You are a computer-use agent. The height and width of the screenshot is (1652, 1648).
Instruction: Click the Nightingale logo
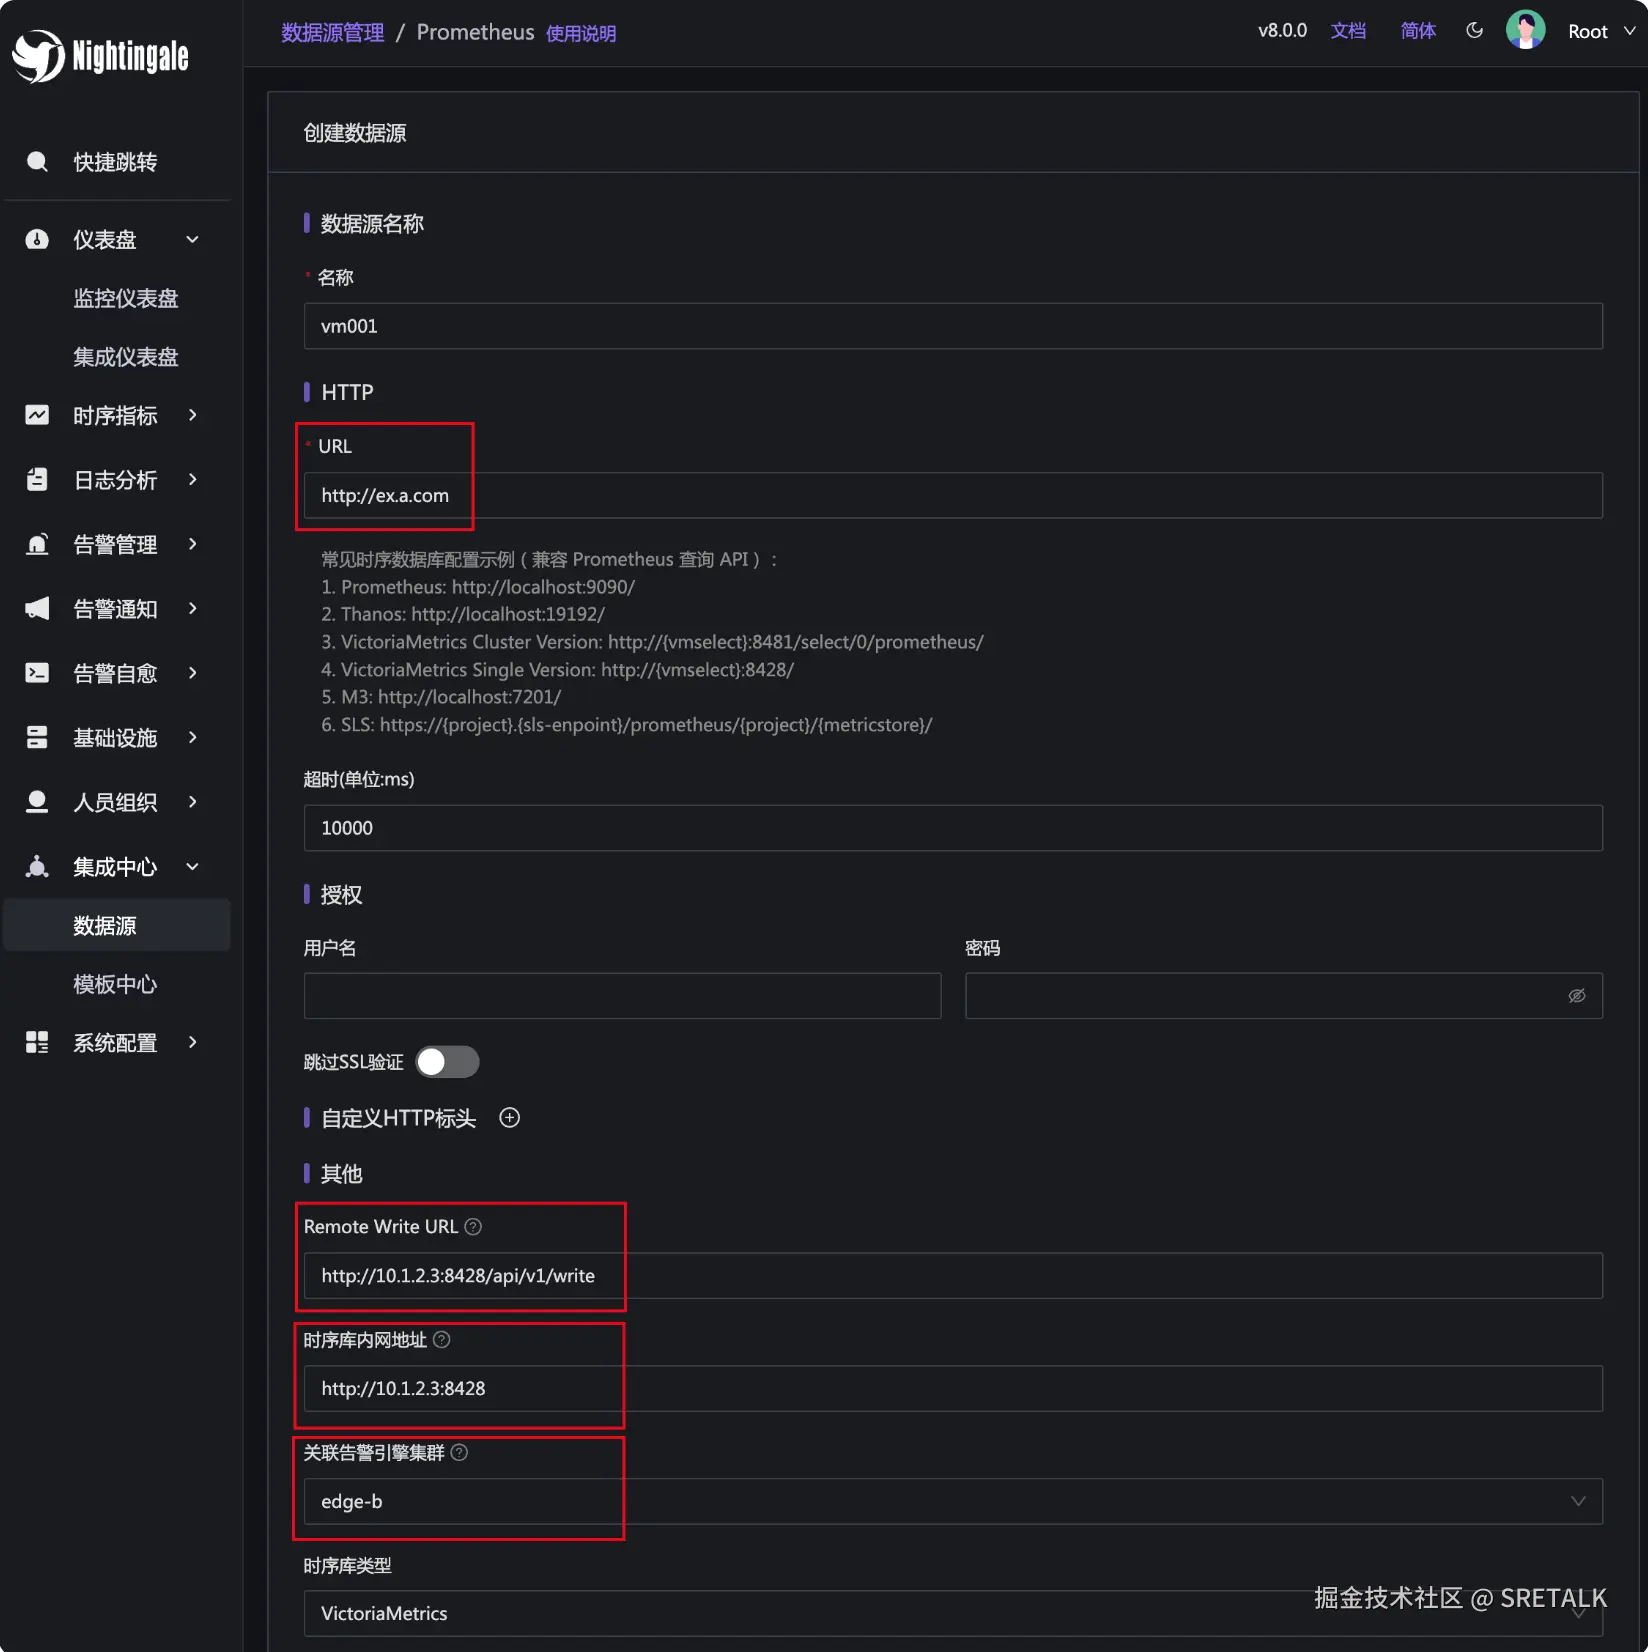(x=100, y=56)
